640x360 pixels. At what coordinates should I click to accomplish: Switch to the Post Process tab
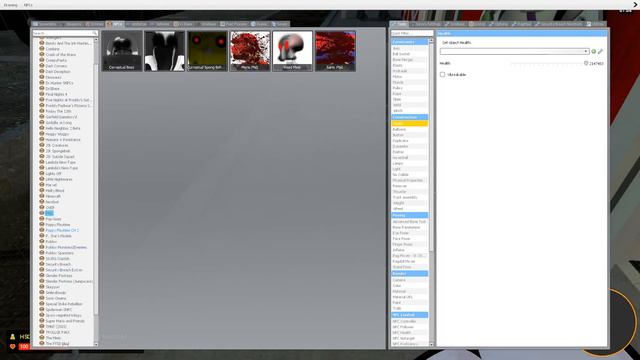coord(234,24)
